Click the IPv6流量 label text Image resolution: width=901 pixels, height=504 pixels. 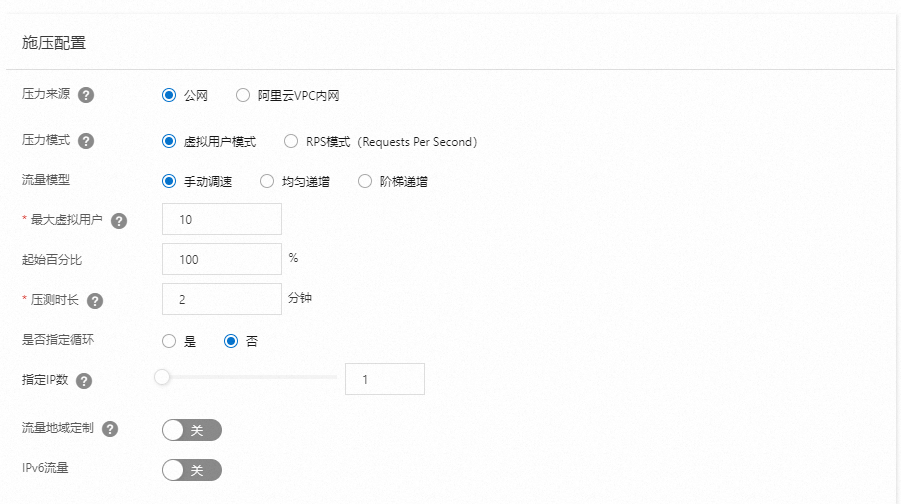45,468
